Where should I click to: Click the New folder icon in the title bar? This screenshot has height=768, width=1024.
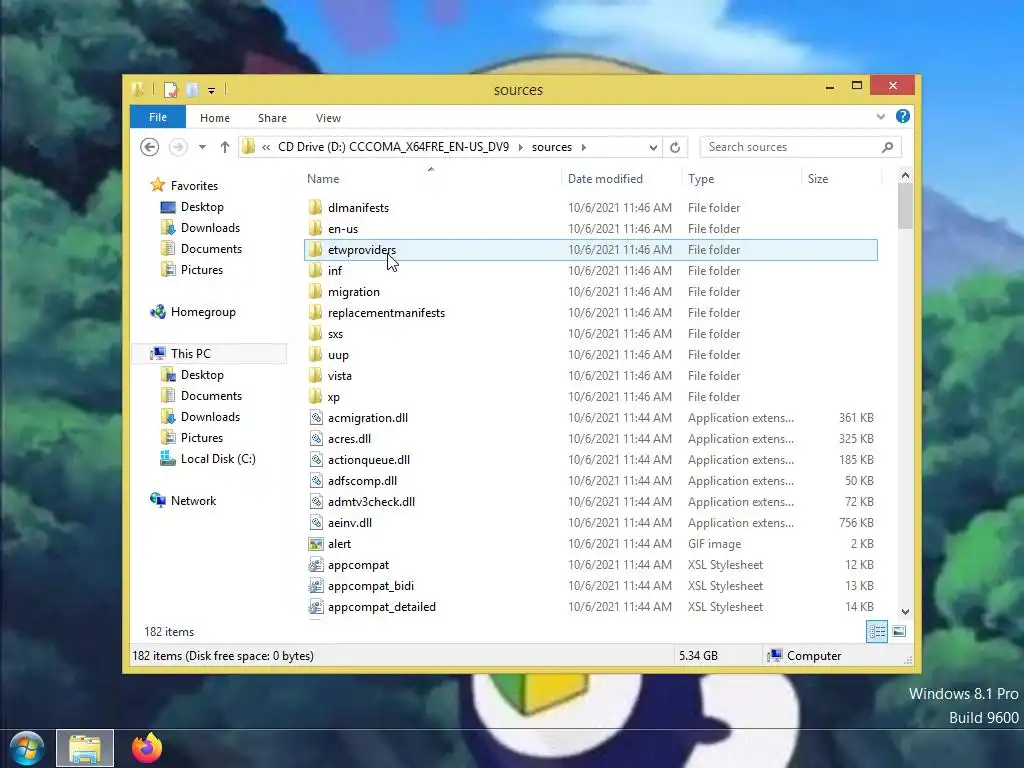click(x=192, y=90)
